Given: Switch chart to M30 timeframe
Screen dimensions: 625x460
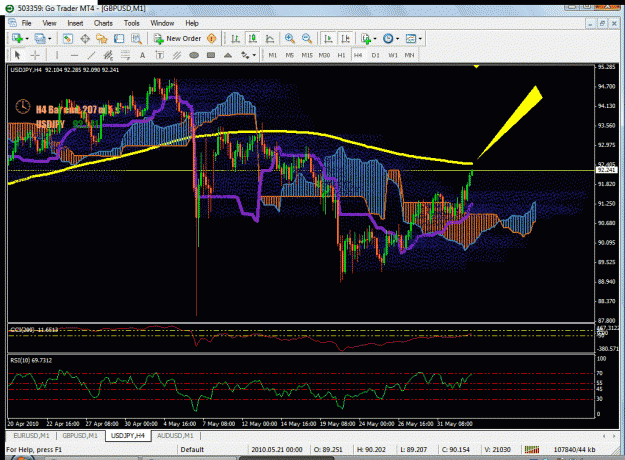Looking at the screenshot, I should pos(324,55).
